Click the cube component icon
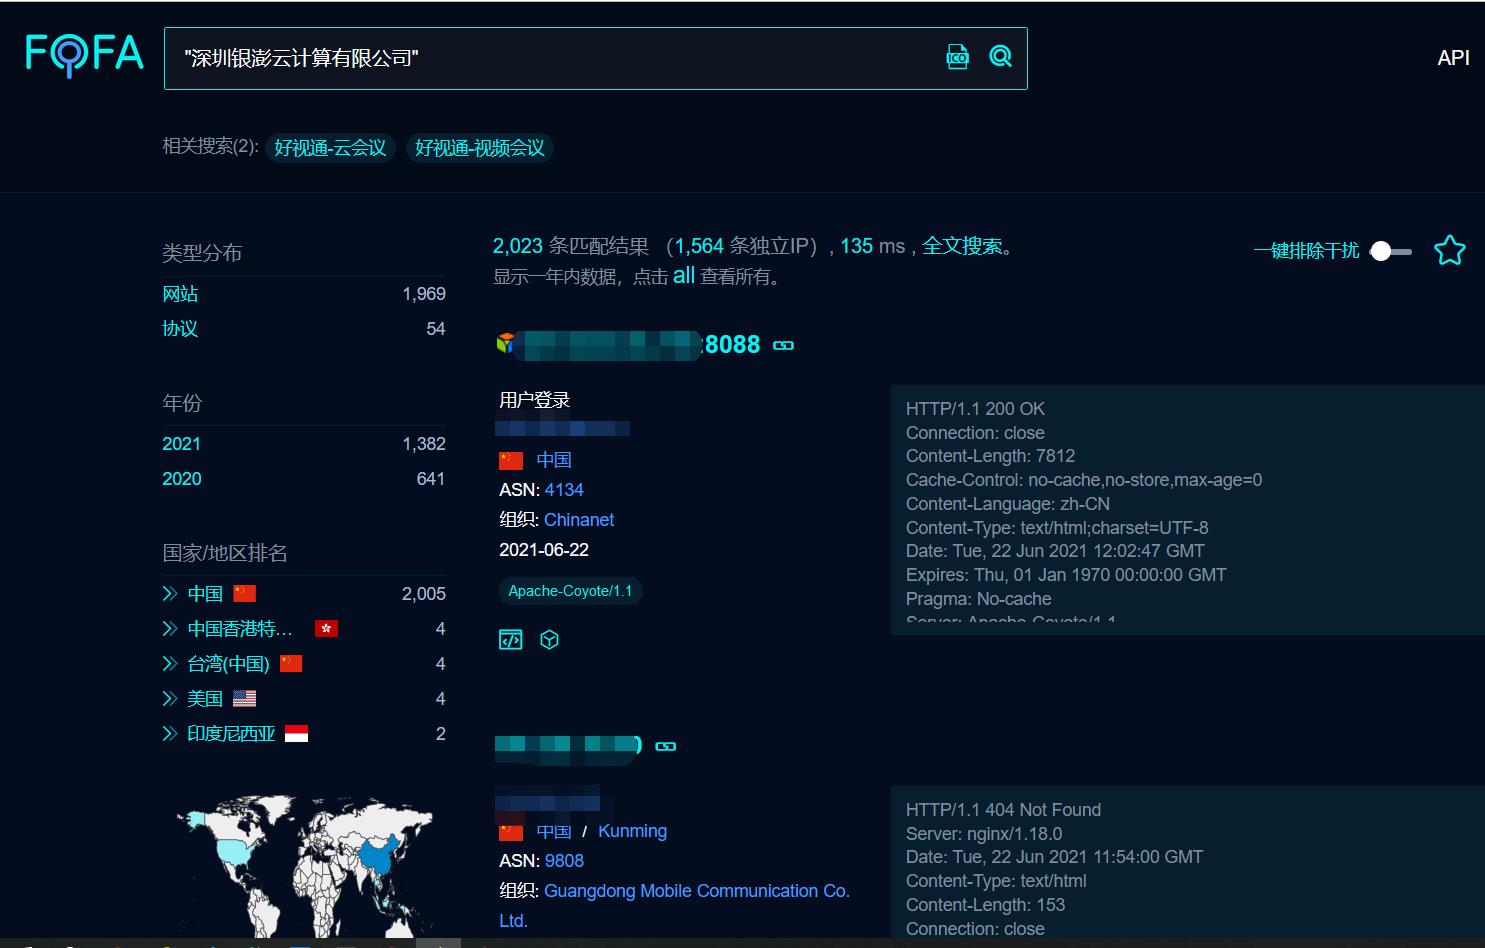 (549, 640)
